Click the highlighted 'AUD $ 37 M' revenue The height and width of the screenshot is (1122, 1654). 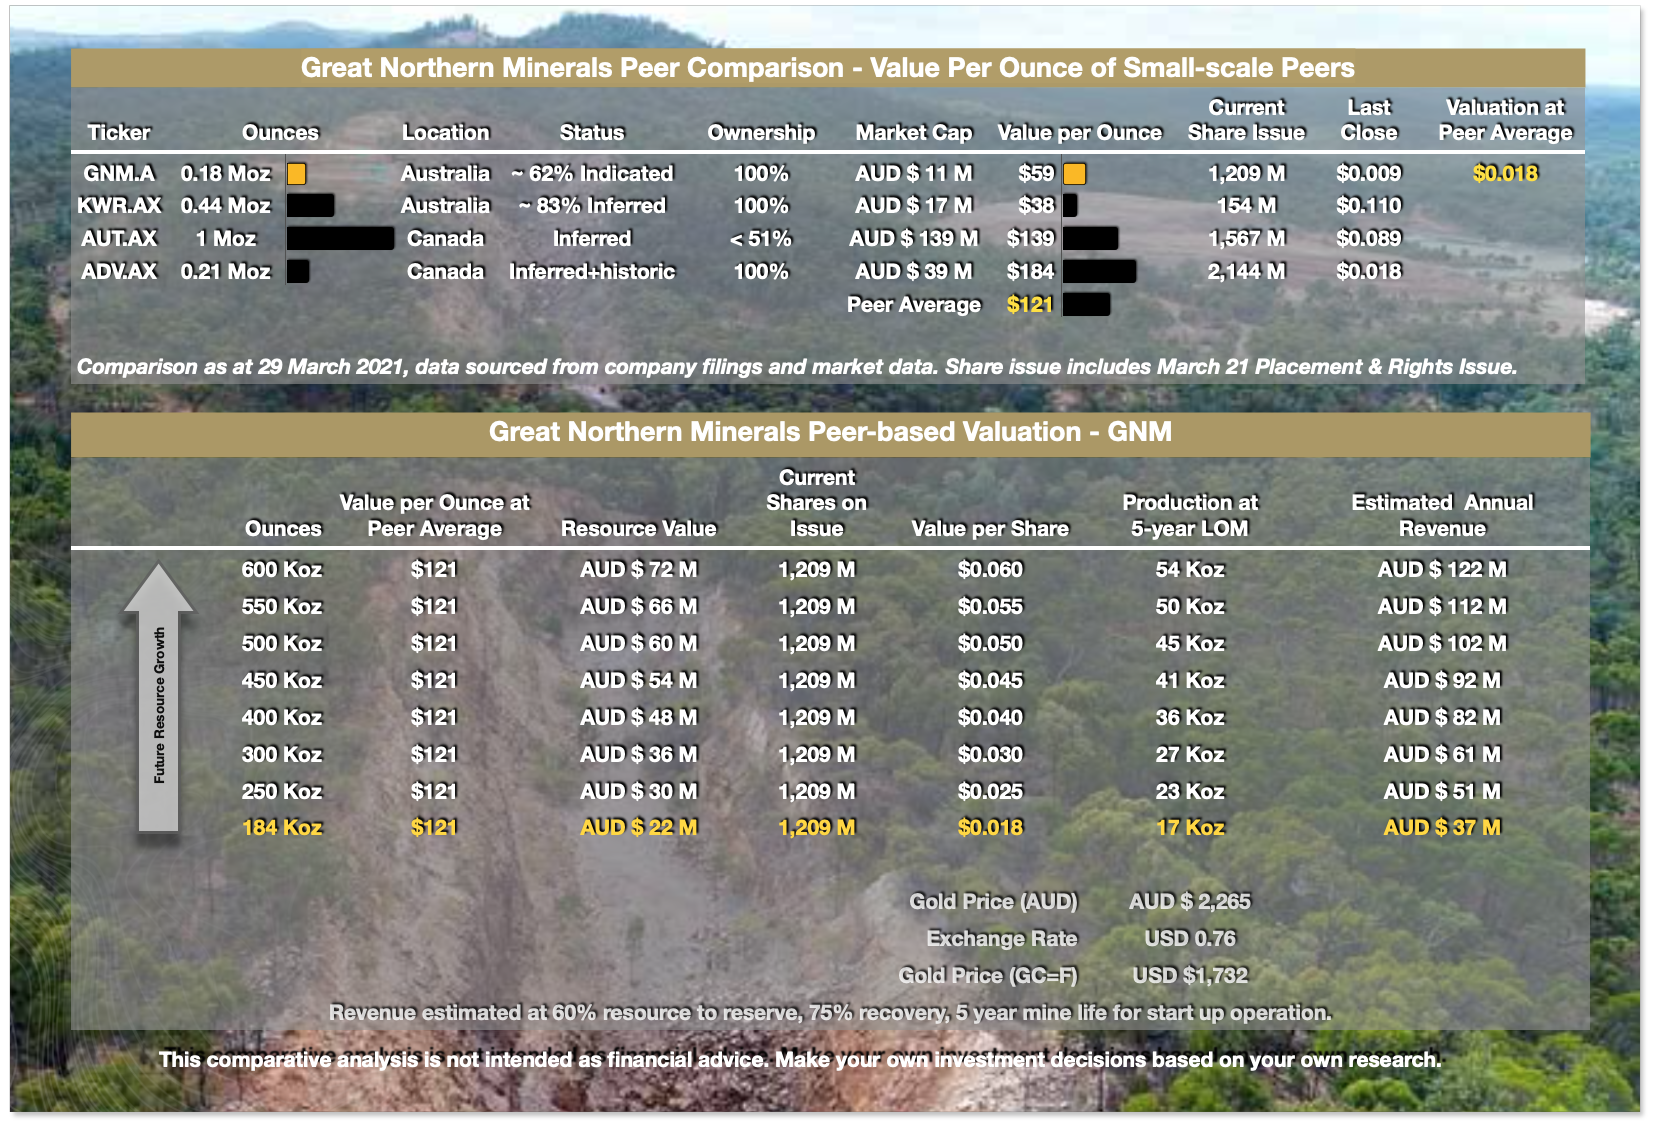click(x=1442, y=827)
